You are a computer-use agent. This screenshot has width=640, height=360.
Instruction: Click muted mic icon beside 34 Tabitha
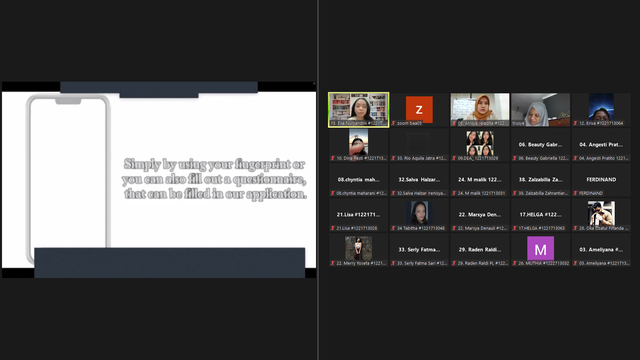pos(393,228)
